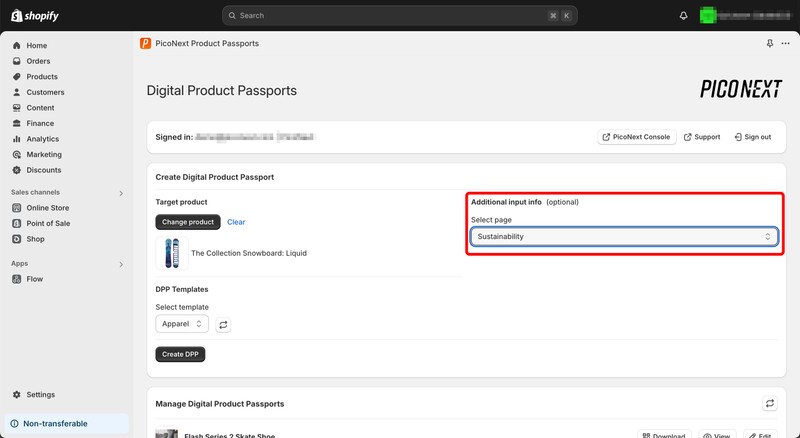The image size is (800, 438).
Task: Open the app's three-dot more menu
Action: point(785,44)
